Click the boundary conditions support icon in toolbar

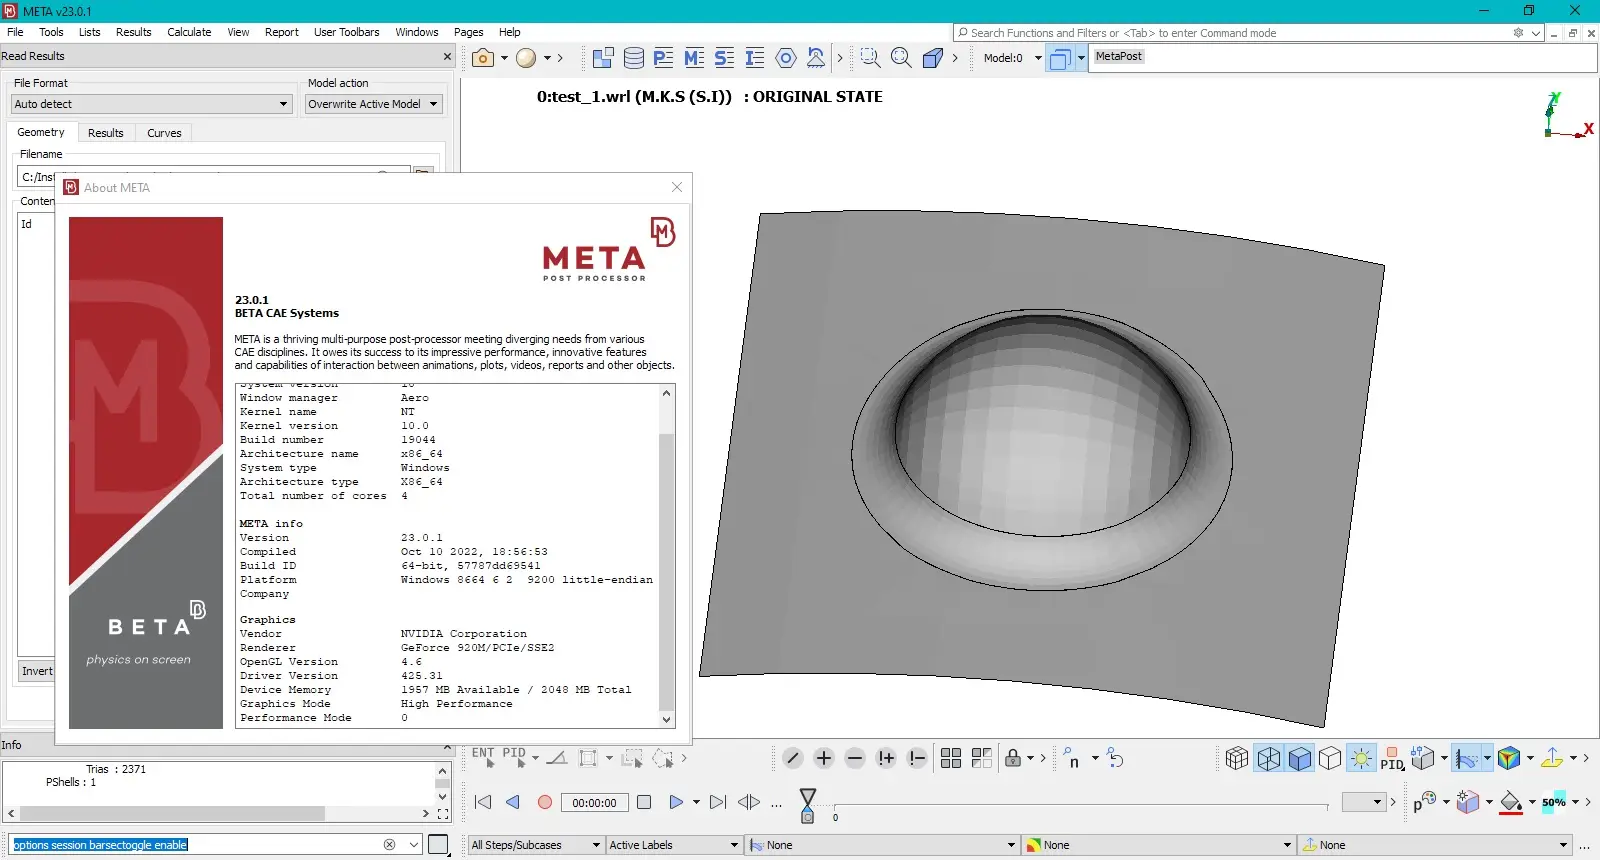click(816, 58)
